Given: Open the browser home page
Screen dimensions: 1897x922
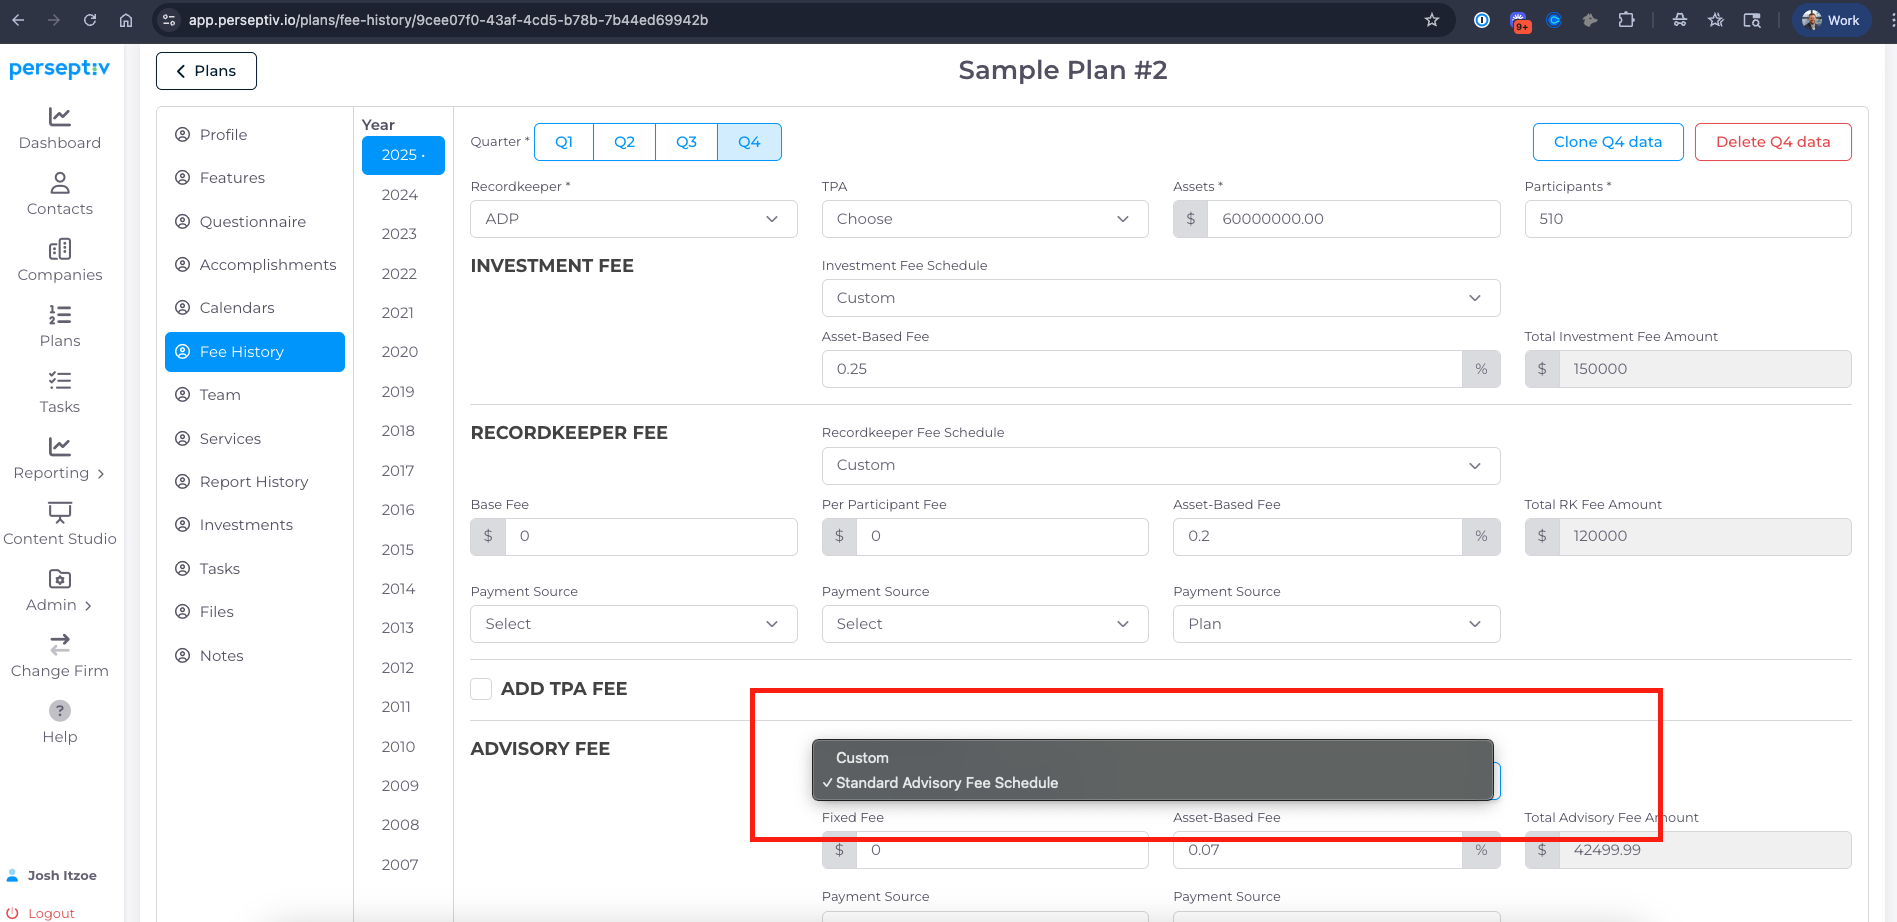Looking at the screenshot, I should (x=126, y=20).
